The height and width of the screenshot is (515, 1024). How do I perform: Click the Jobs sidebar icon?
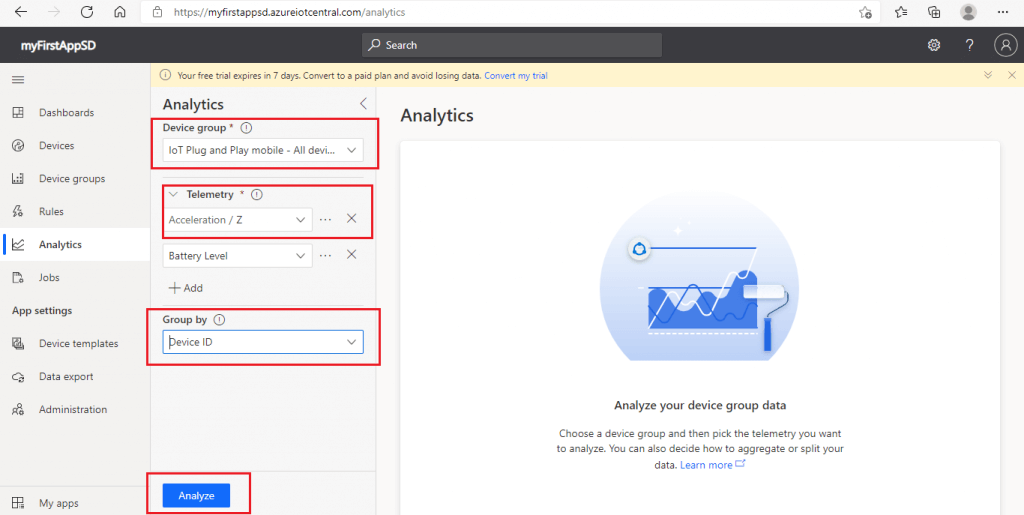click(x=18, y=277)
